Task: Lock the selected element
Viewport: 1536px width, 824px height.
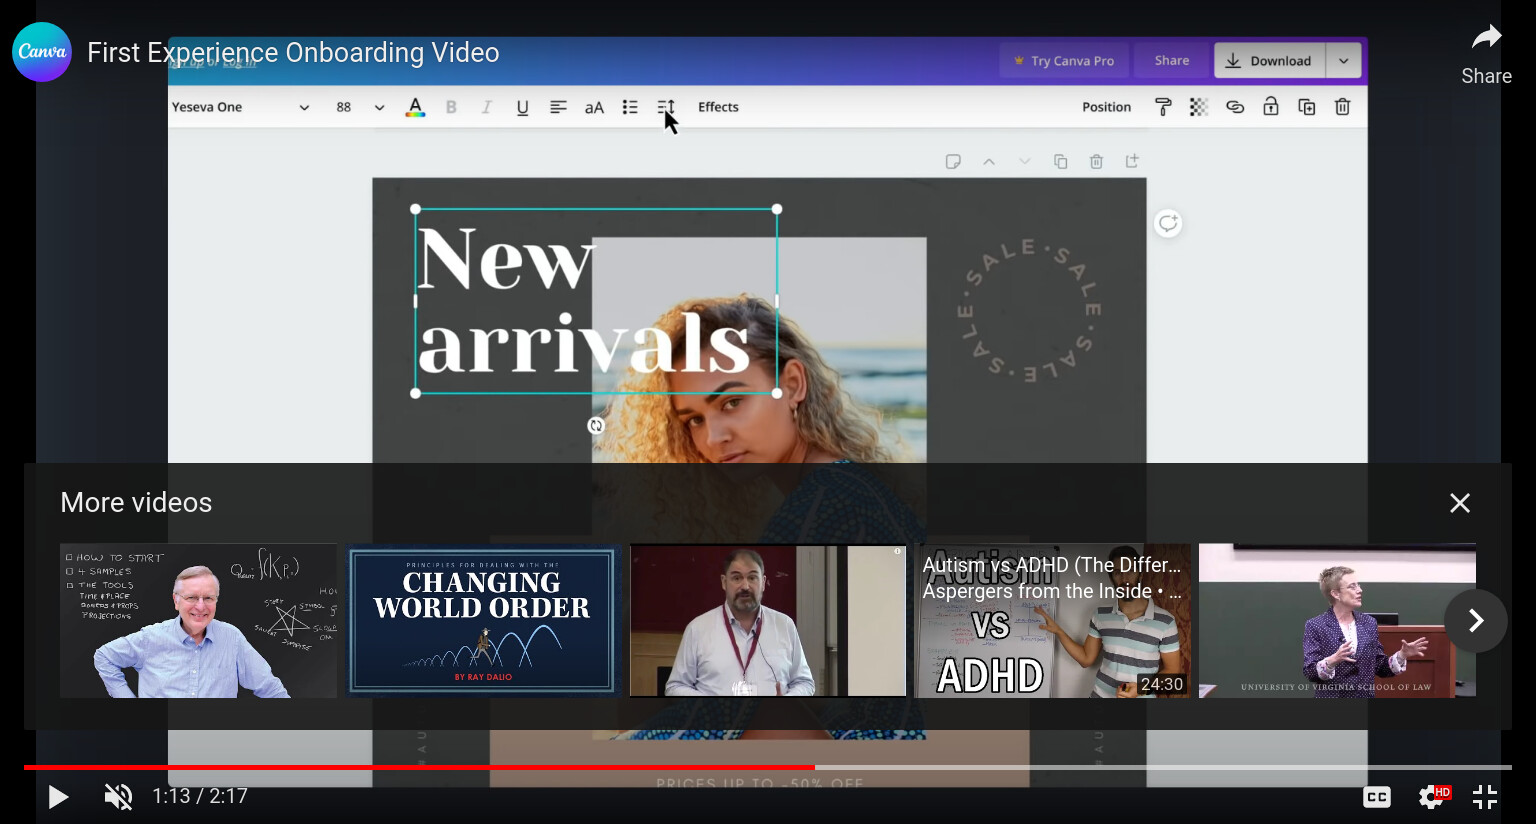Action: coord(1271,107)
